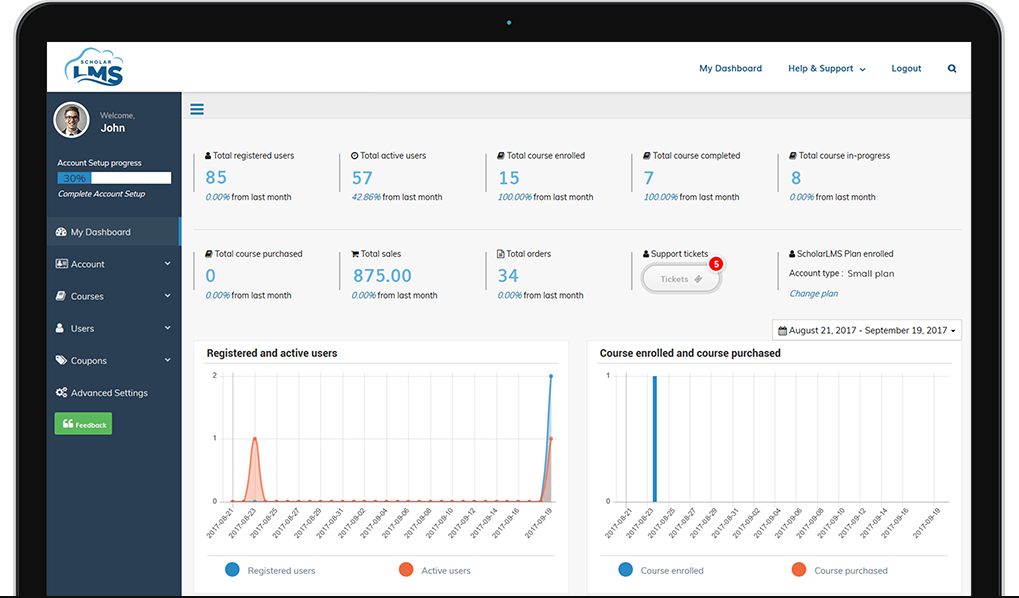The width and height of the screenshot is (1019, 598).
Task: Click John's profile avatar photo
Action: point(70,119)
